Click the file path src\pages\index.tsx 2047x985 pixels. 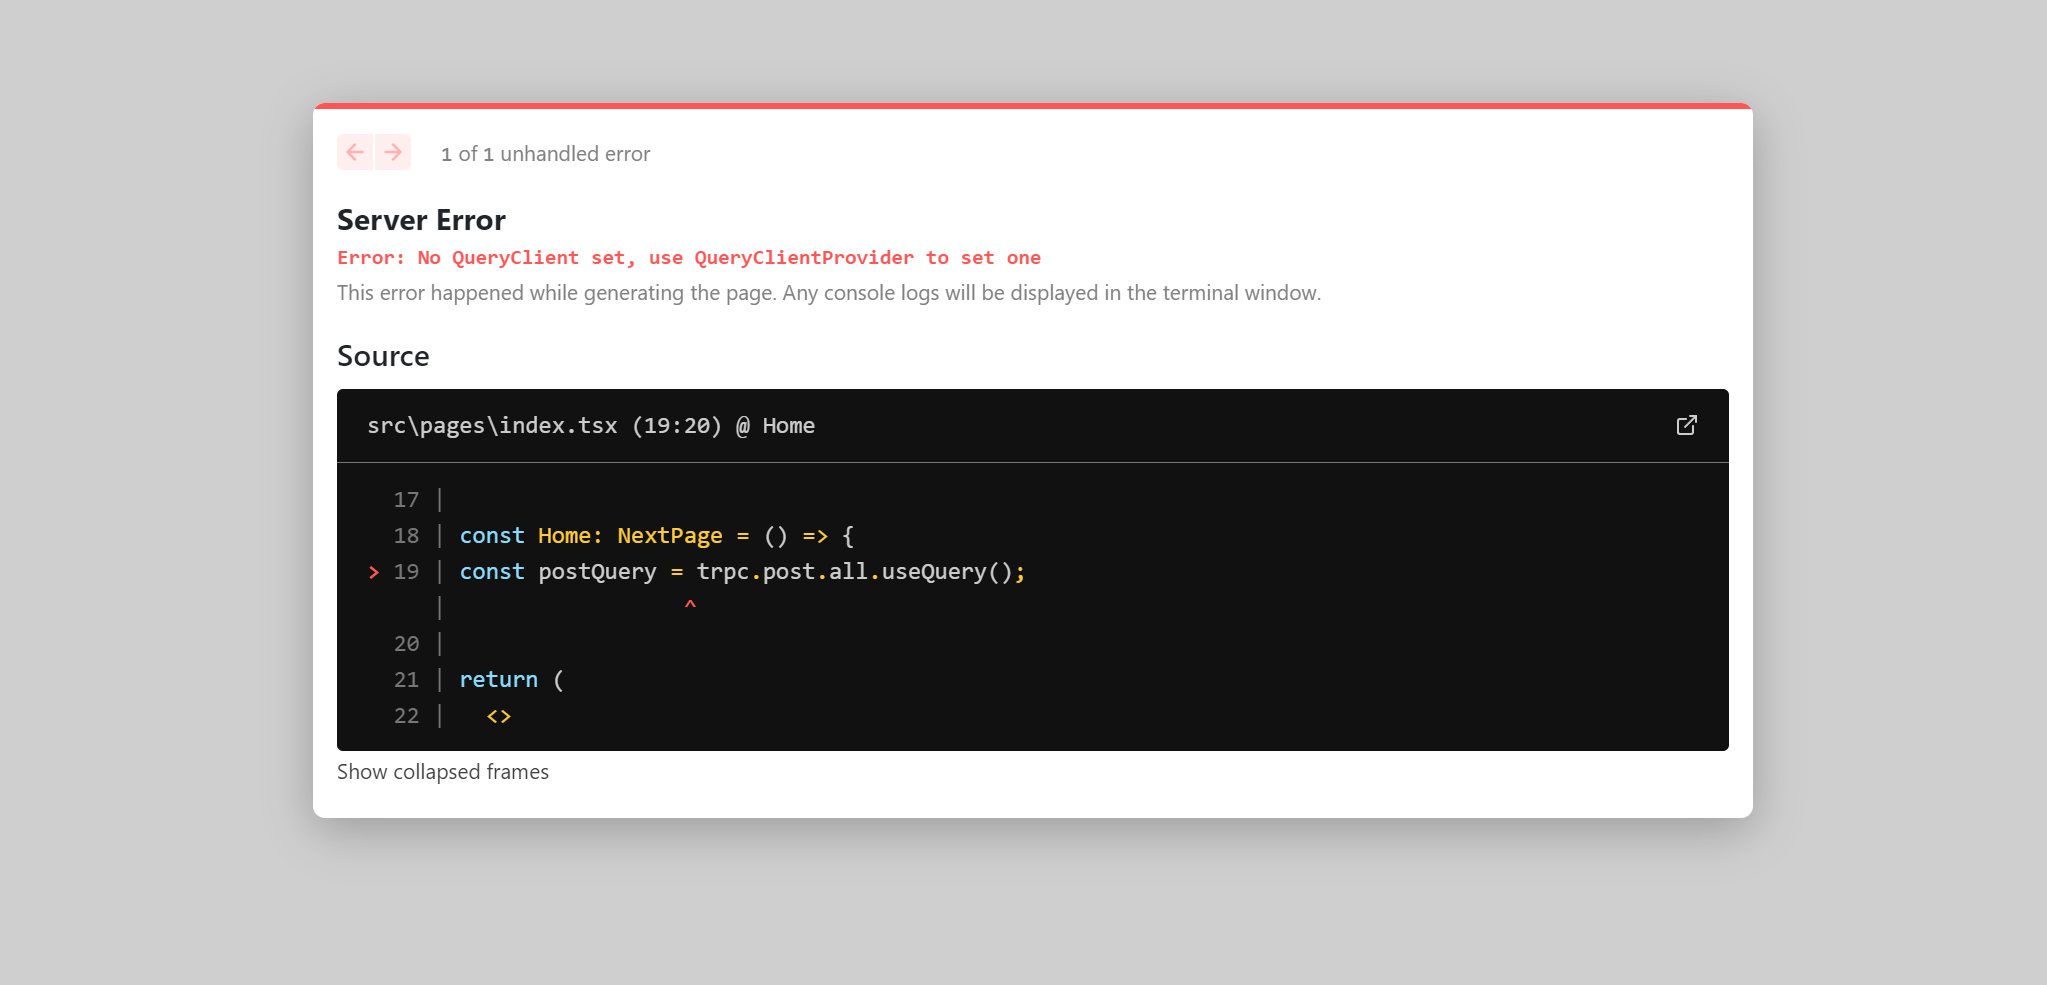tap(493, 425)
